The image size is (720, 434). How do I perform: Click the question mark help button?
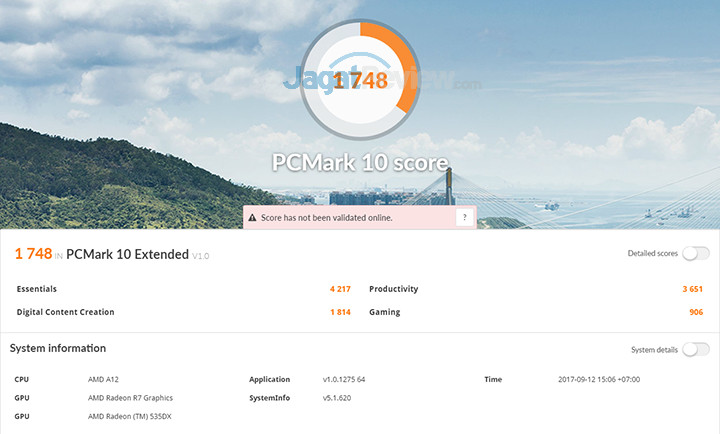click(x=464, y=217)
